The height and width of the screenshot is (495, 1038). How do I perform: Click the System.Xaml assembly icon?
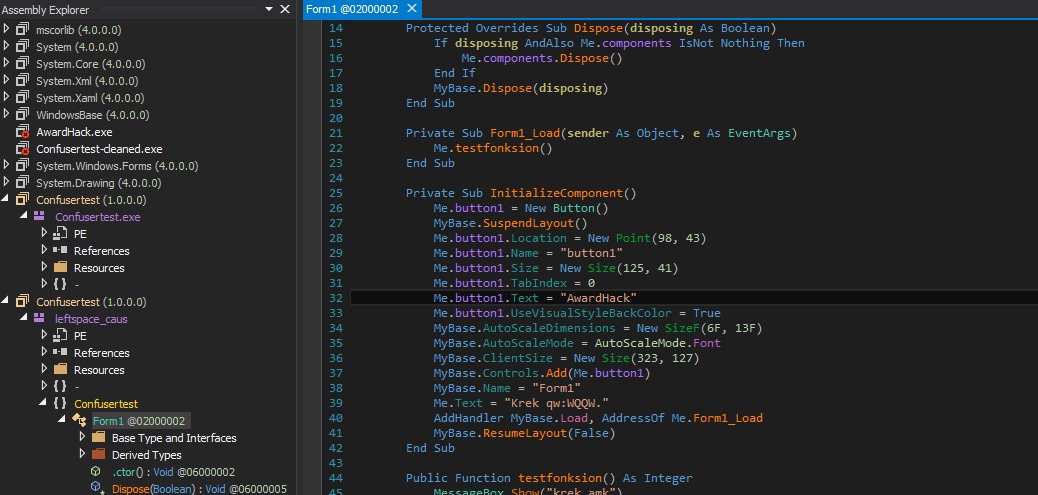click(23, 98)
